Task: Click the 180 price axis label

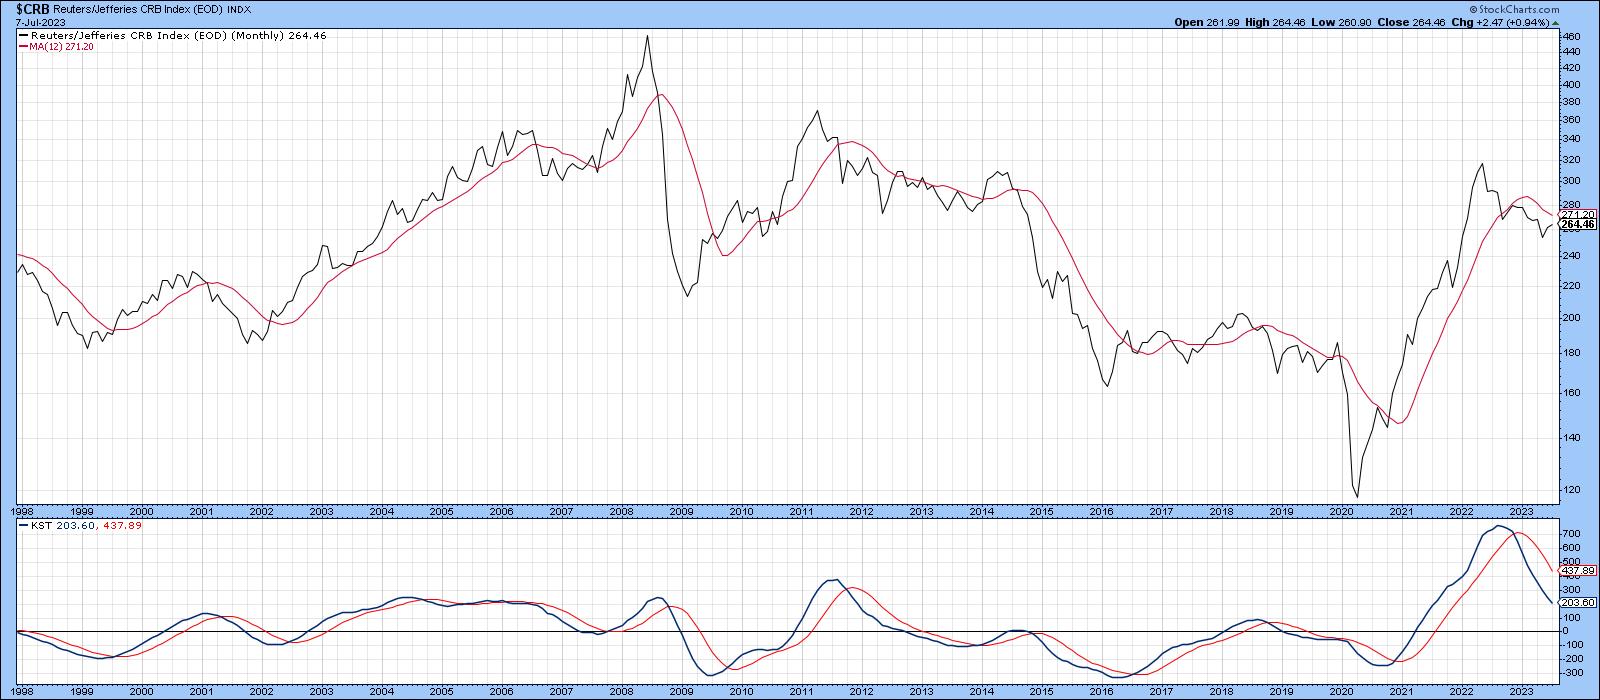Action: [x=1571, y=352]
